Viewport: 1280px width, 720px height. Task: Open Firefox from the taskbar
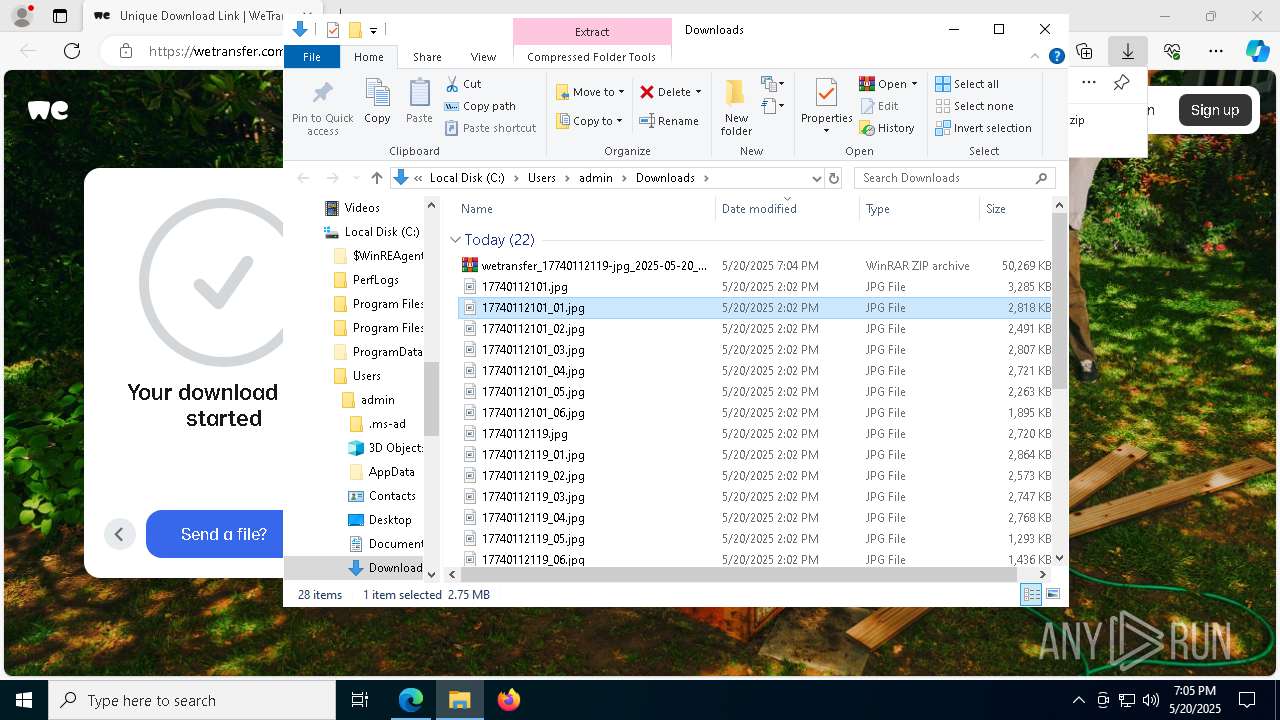[x=509, y=700]
